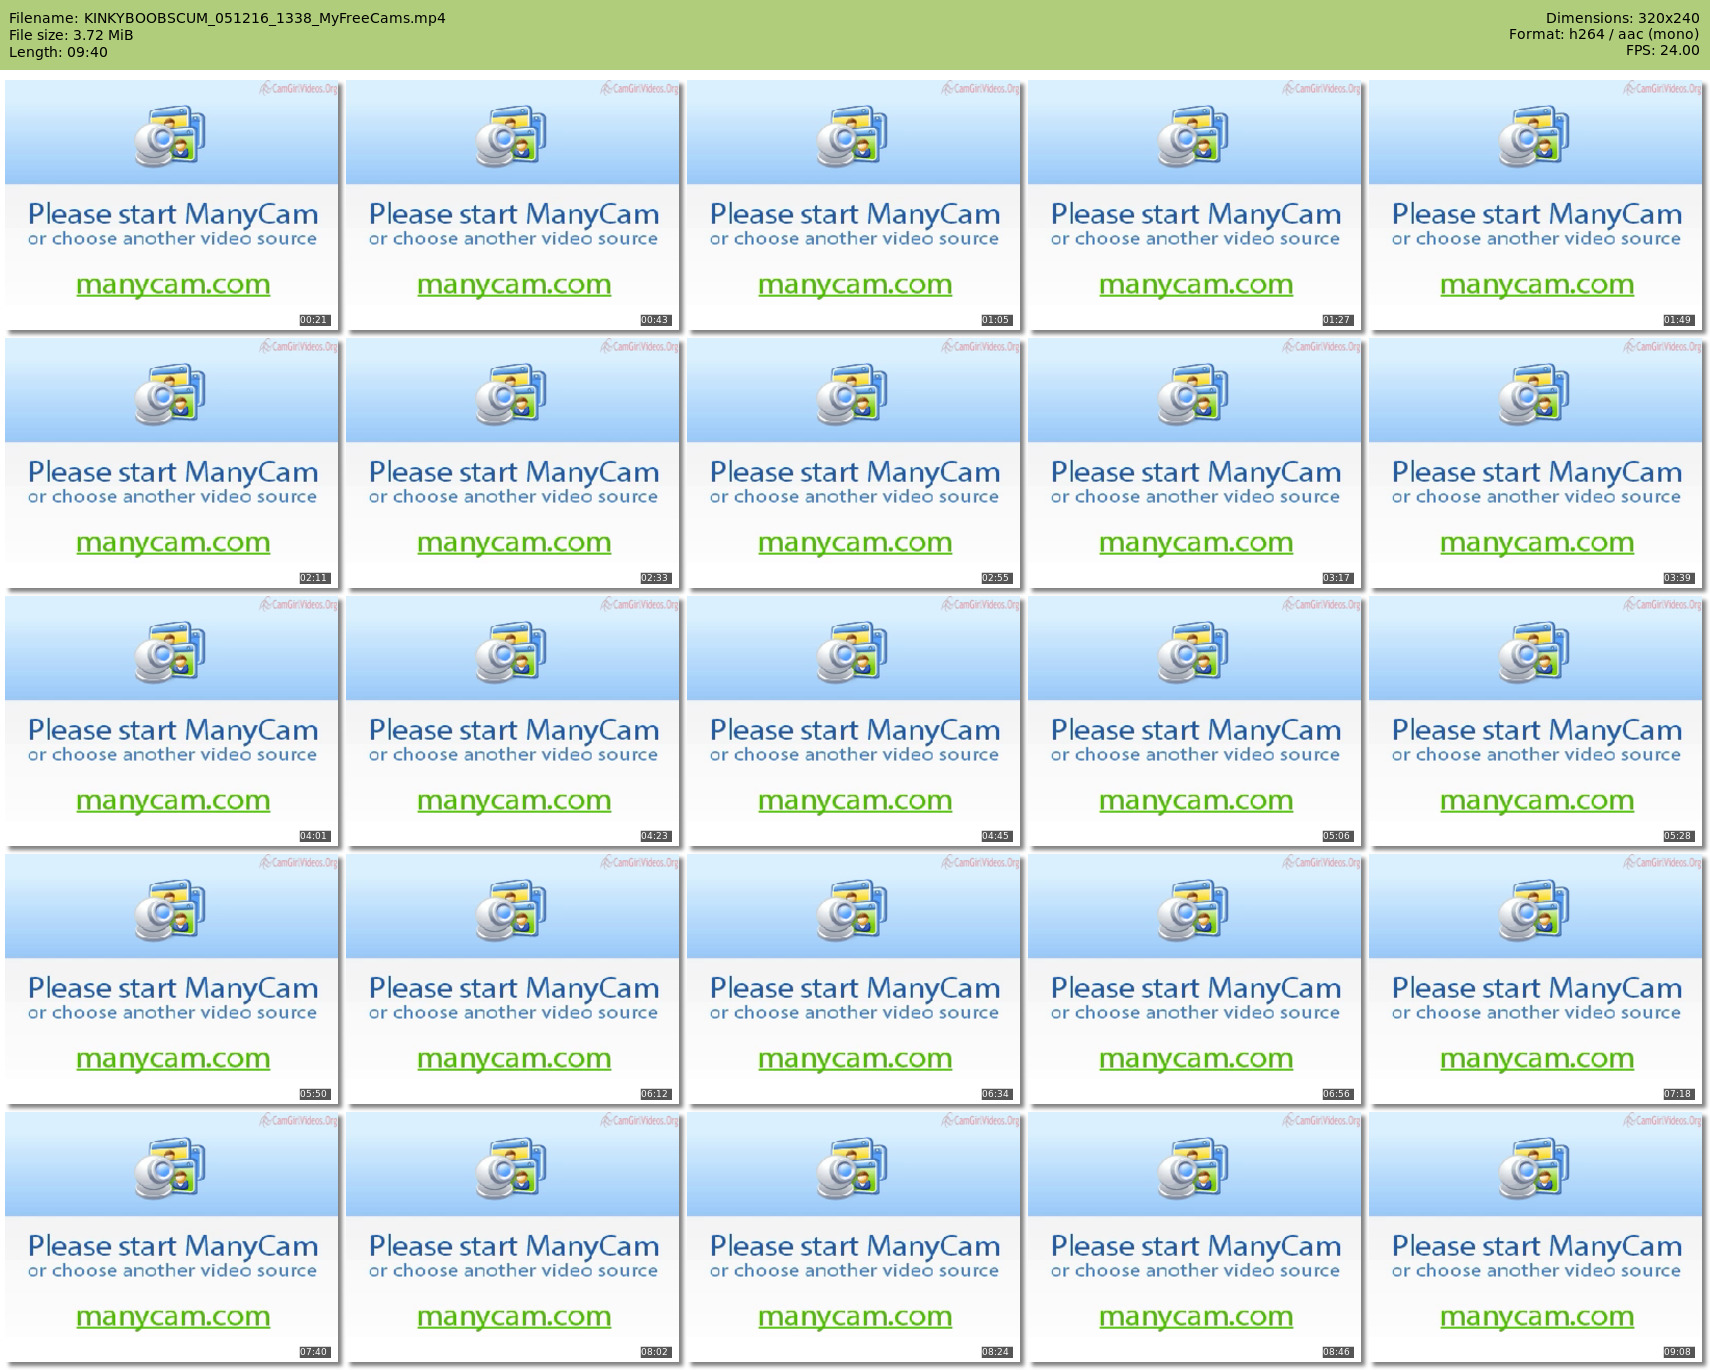View the frame captured at 02:55
The width and height of the screenshot is (1710, 1370).
854,463
